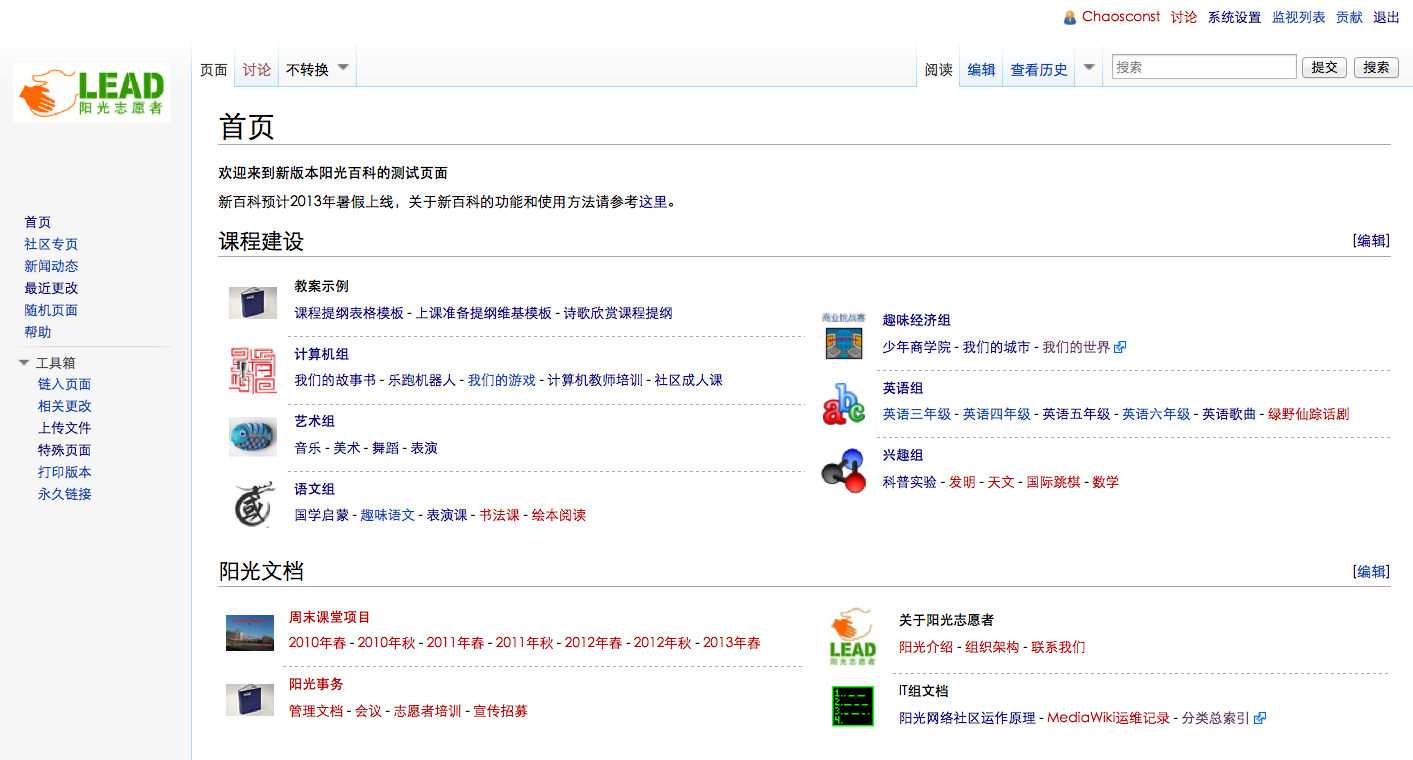The width and height of the screenshot is (1413, 760).
Task: Click the 提交 button
Action: [x=1324, y=67]
